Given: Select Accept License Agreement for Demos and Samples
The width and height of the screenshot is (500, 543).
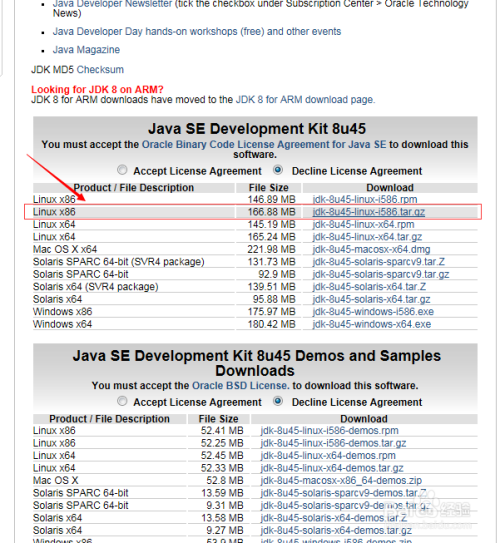Looking at the screenshot, I should pos(122,401).
